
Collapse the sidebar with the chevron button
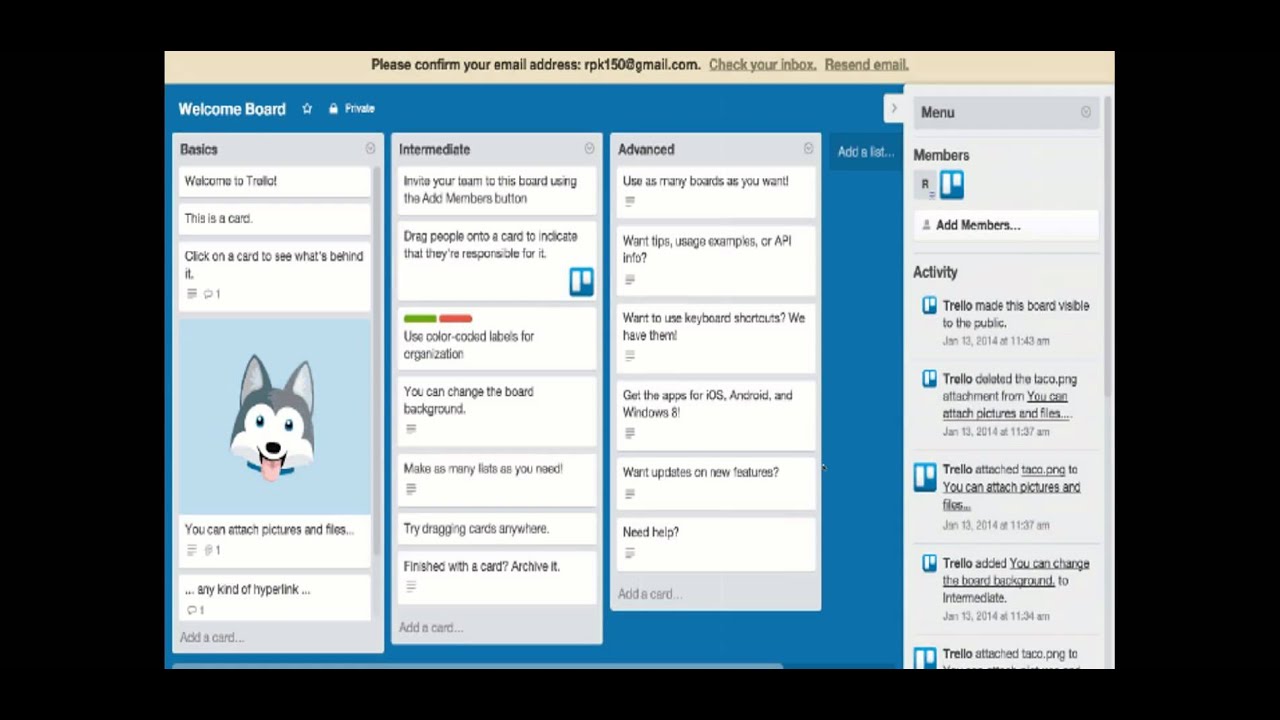click(894, 108)
